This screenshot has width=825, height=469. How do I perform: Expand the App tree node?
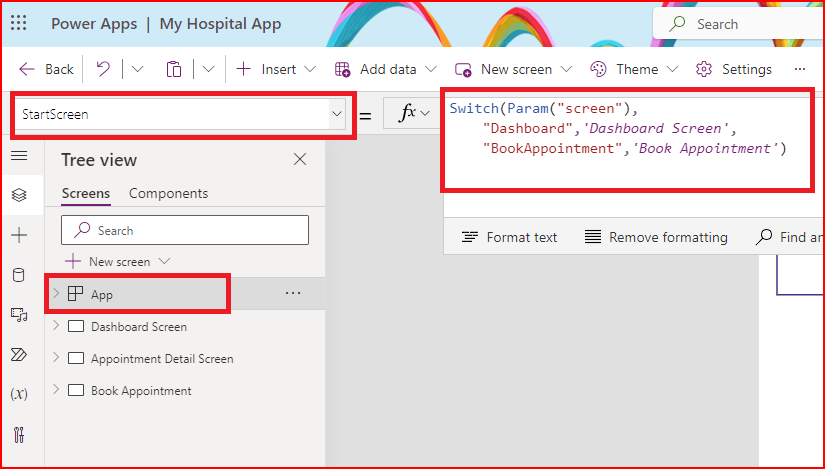coord(56,294)
